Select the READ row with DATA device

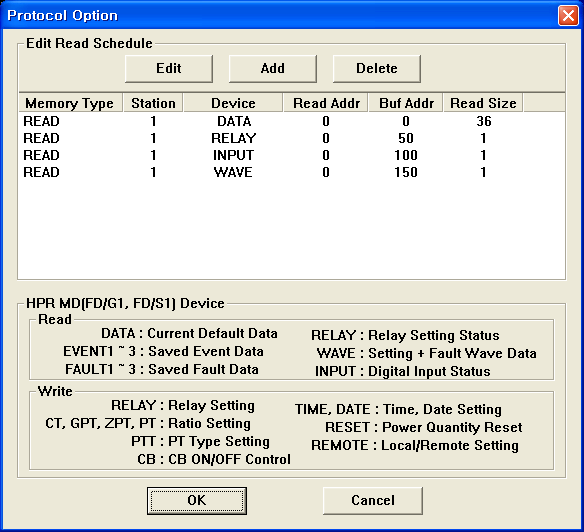tap(291, 121)
